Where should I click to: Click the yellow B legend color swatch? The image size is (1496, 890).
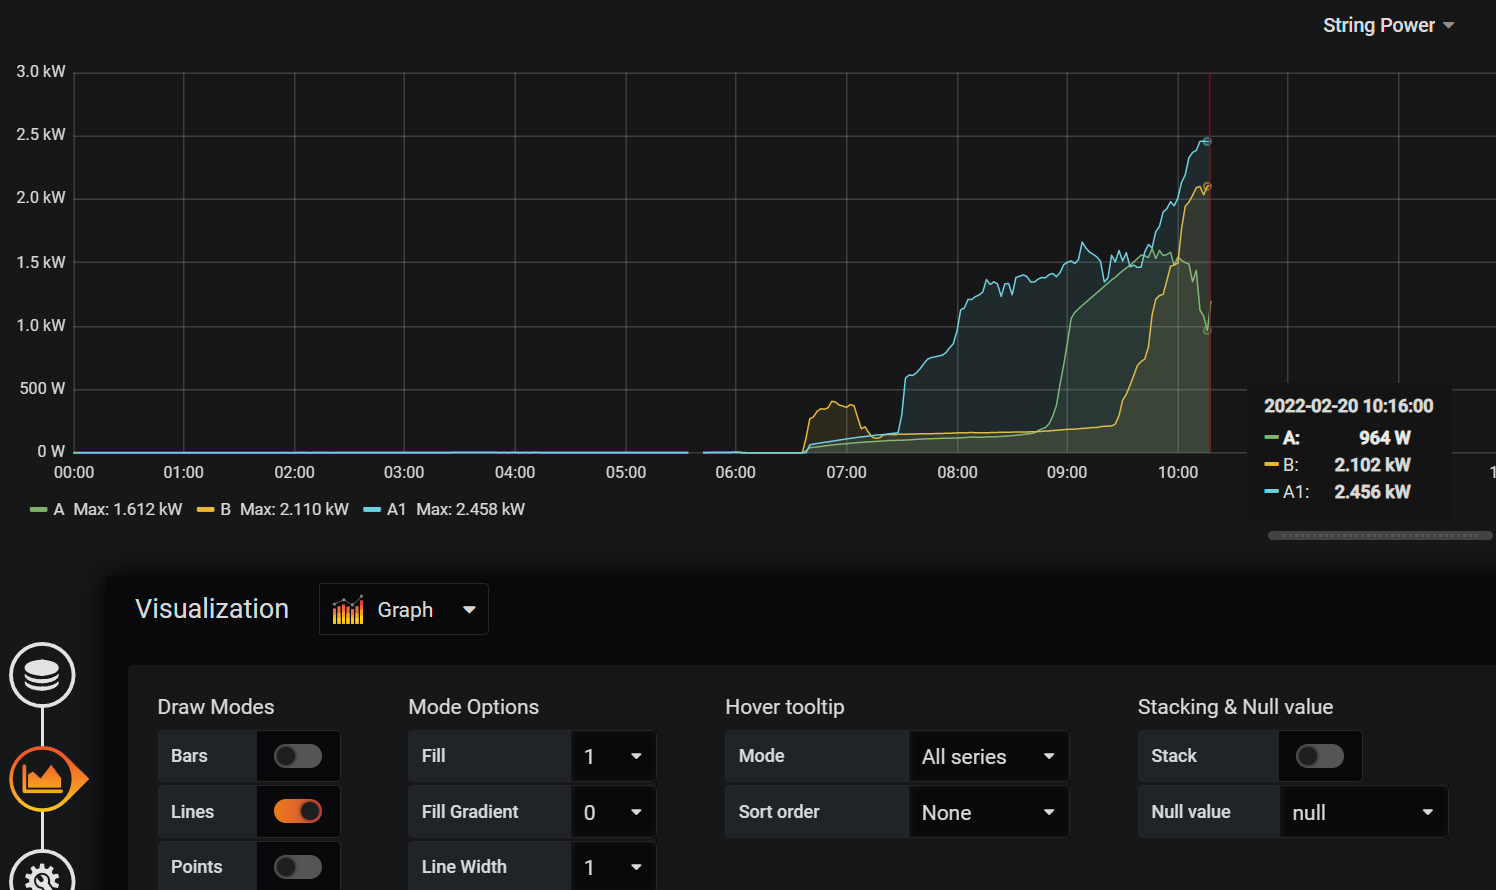click(x=206, y=510)
